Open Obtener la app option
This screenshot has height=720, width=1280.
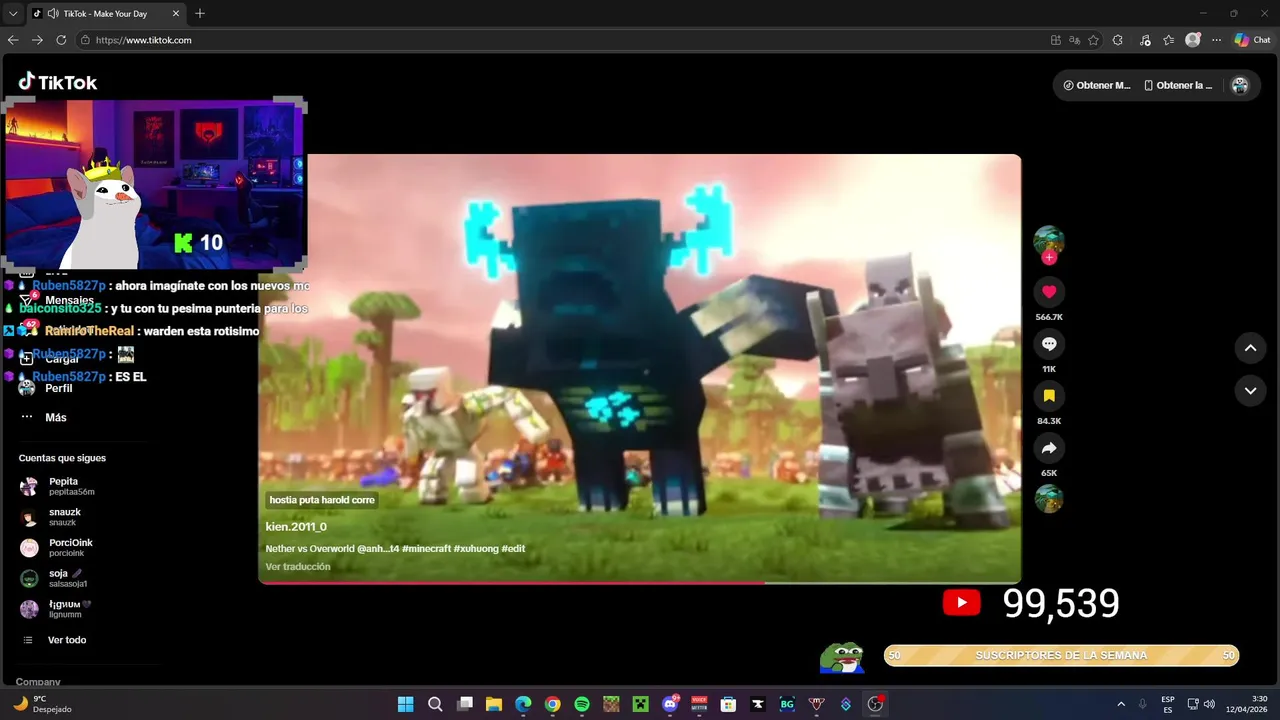[x=1178, y=85]
